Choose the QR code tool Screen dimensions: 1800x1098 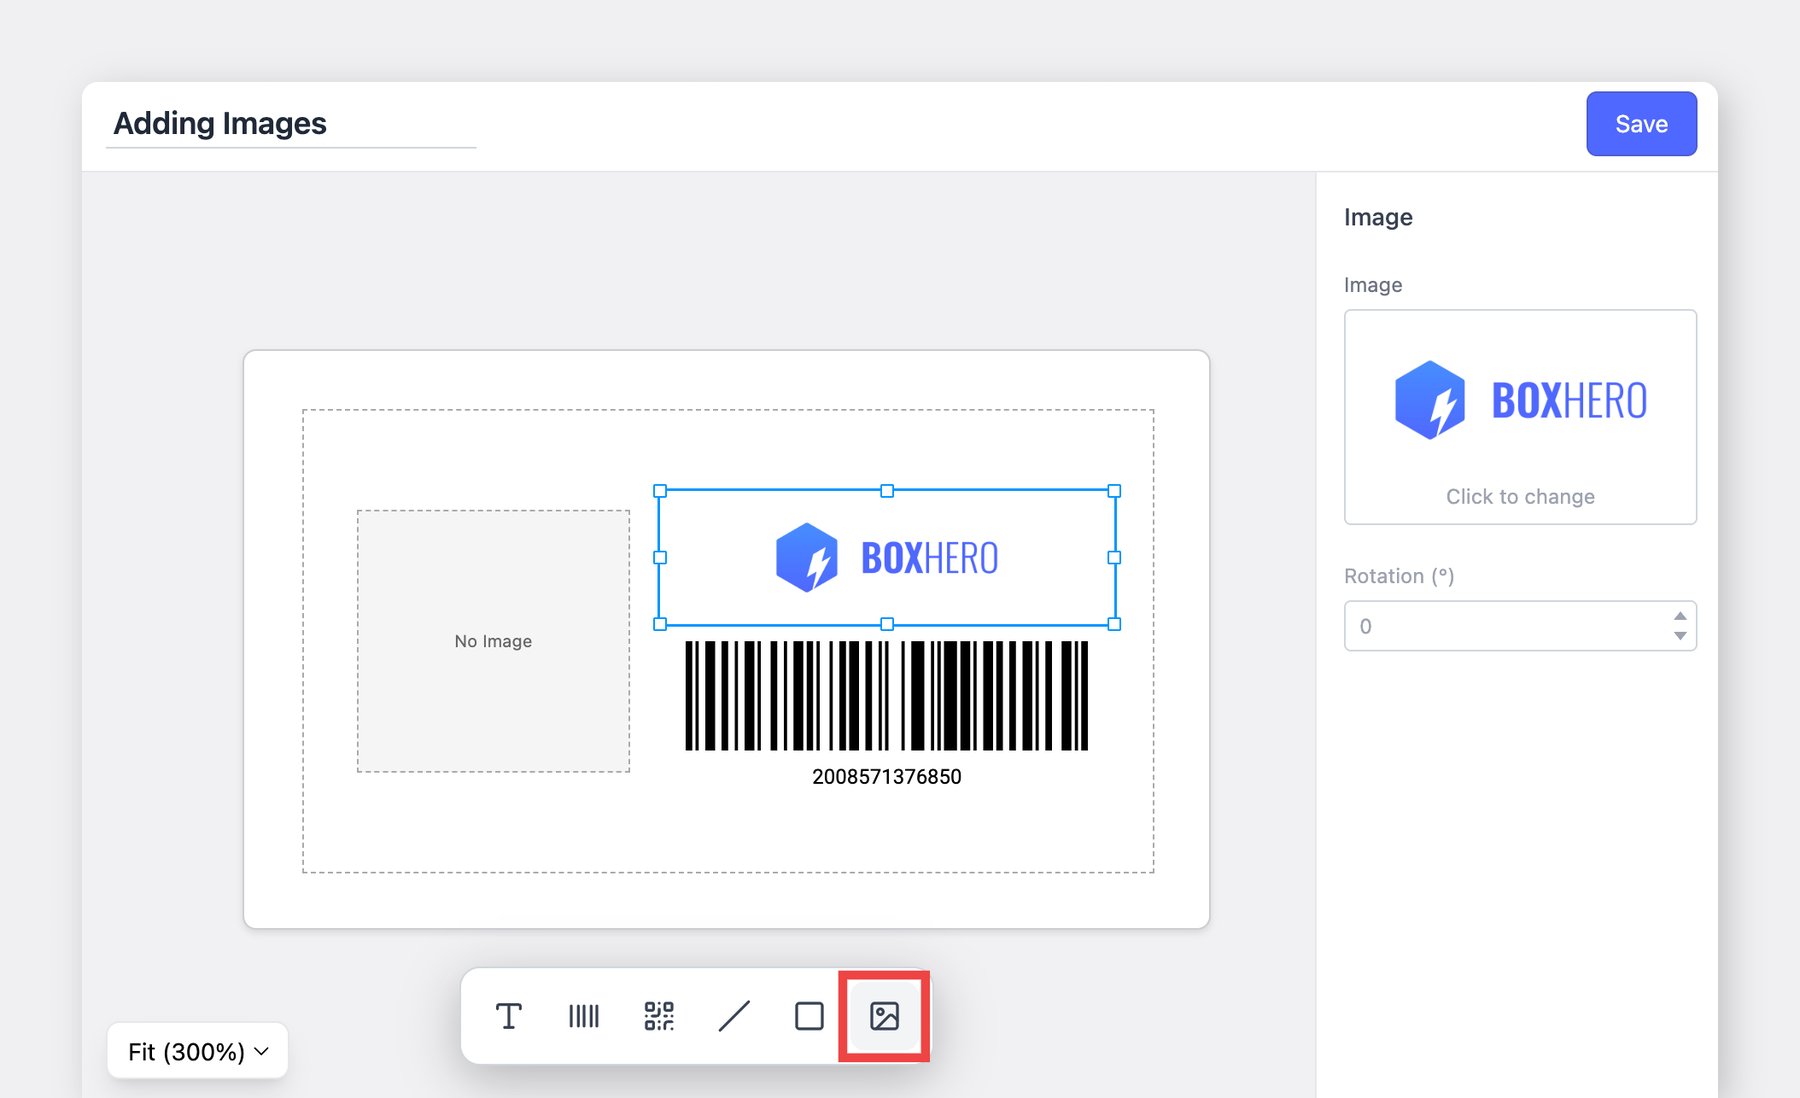pos(659,1016)
